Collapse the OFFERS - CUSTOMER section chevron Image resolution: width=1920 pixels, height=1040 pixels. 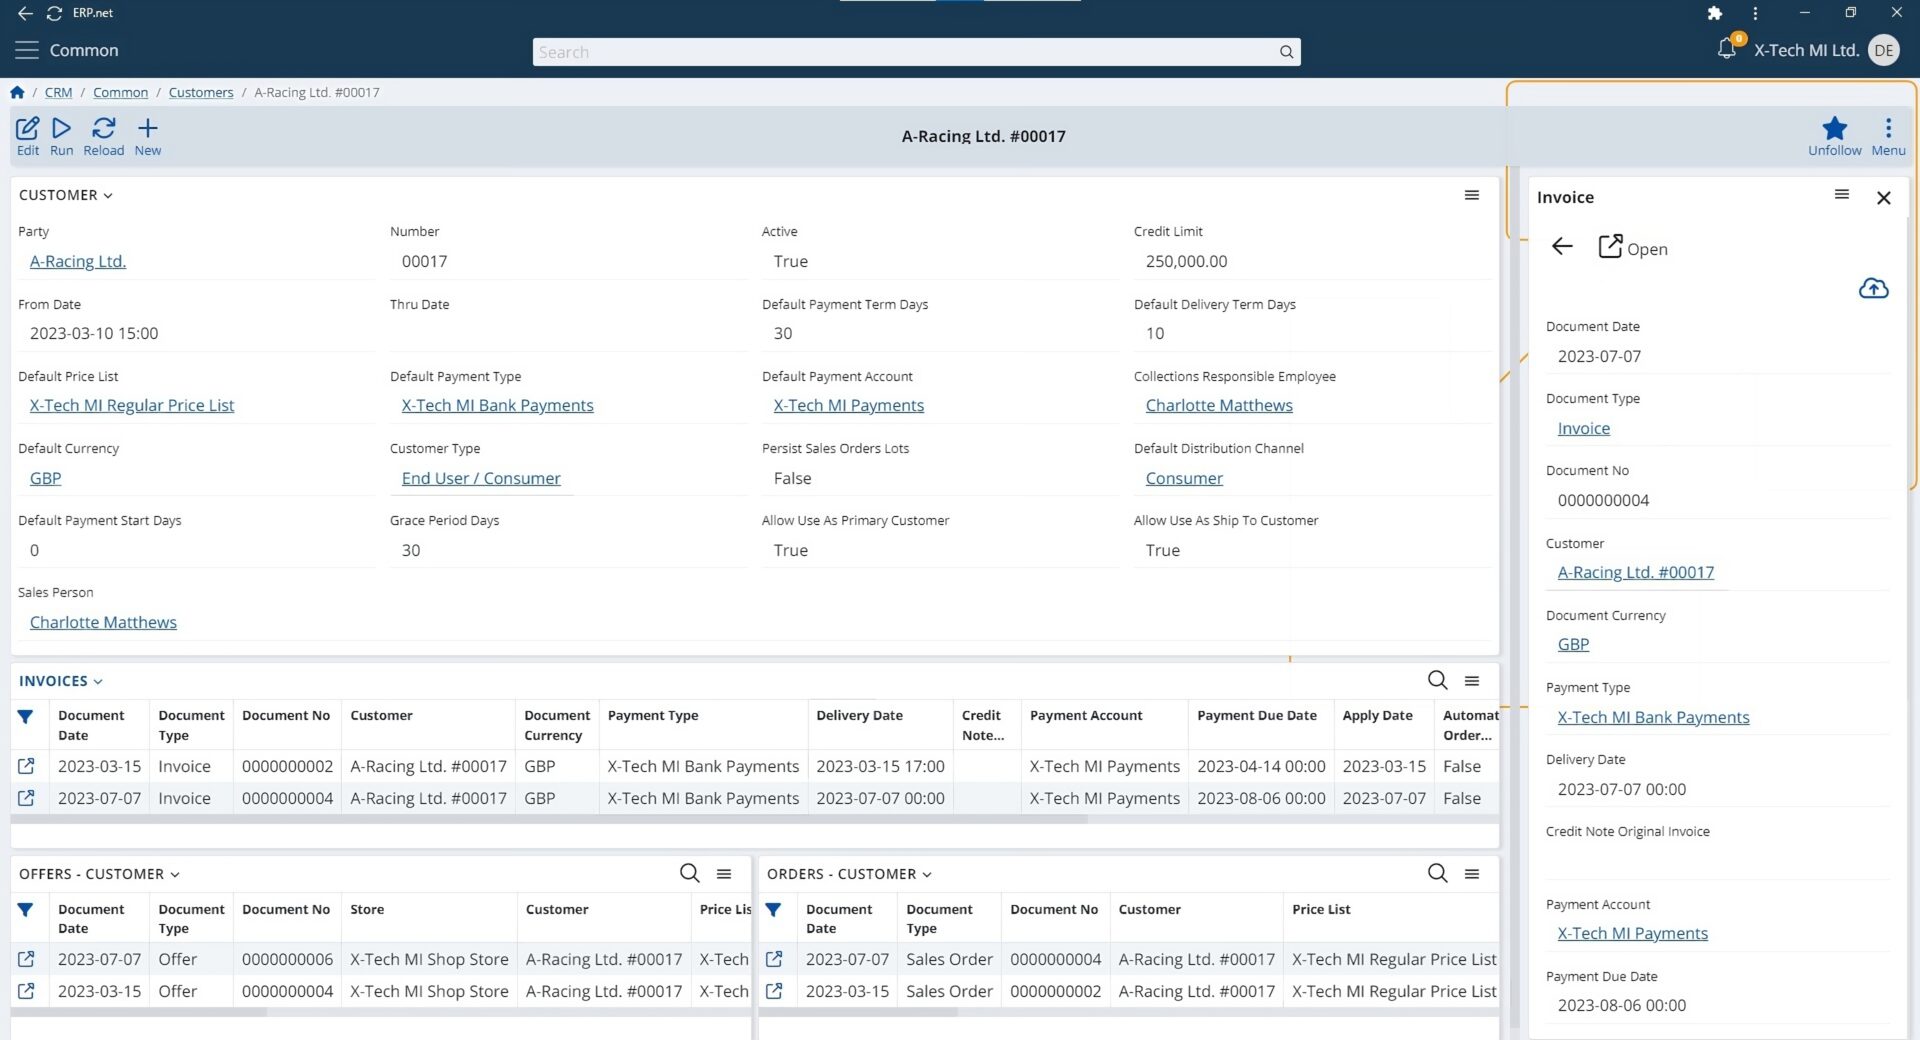click(x=175, y=873)
